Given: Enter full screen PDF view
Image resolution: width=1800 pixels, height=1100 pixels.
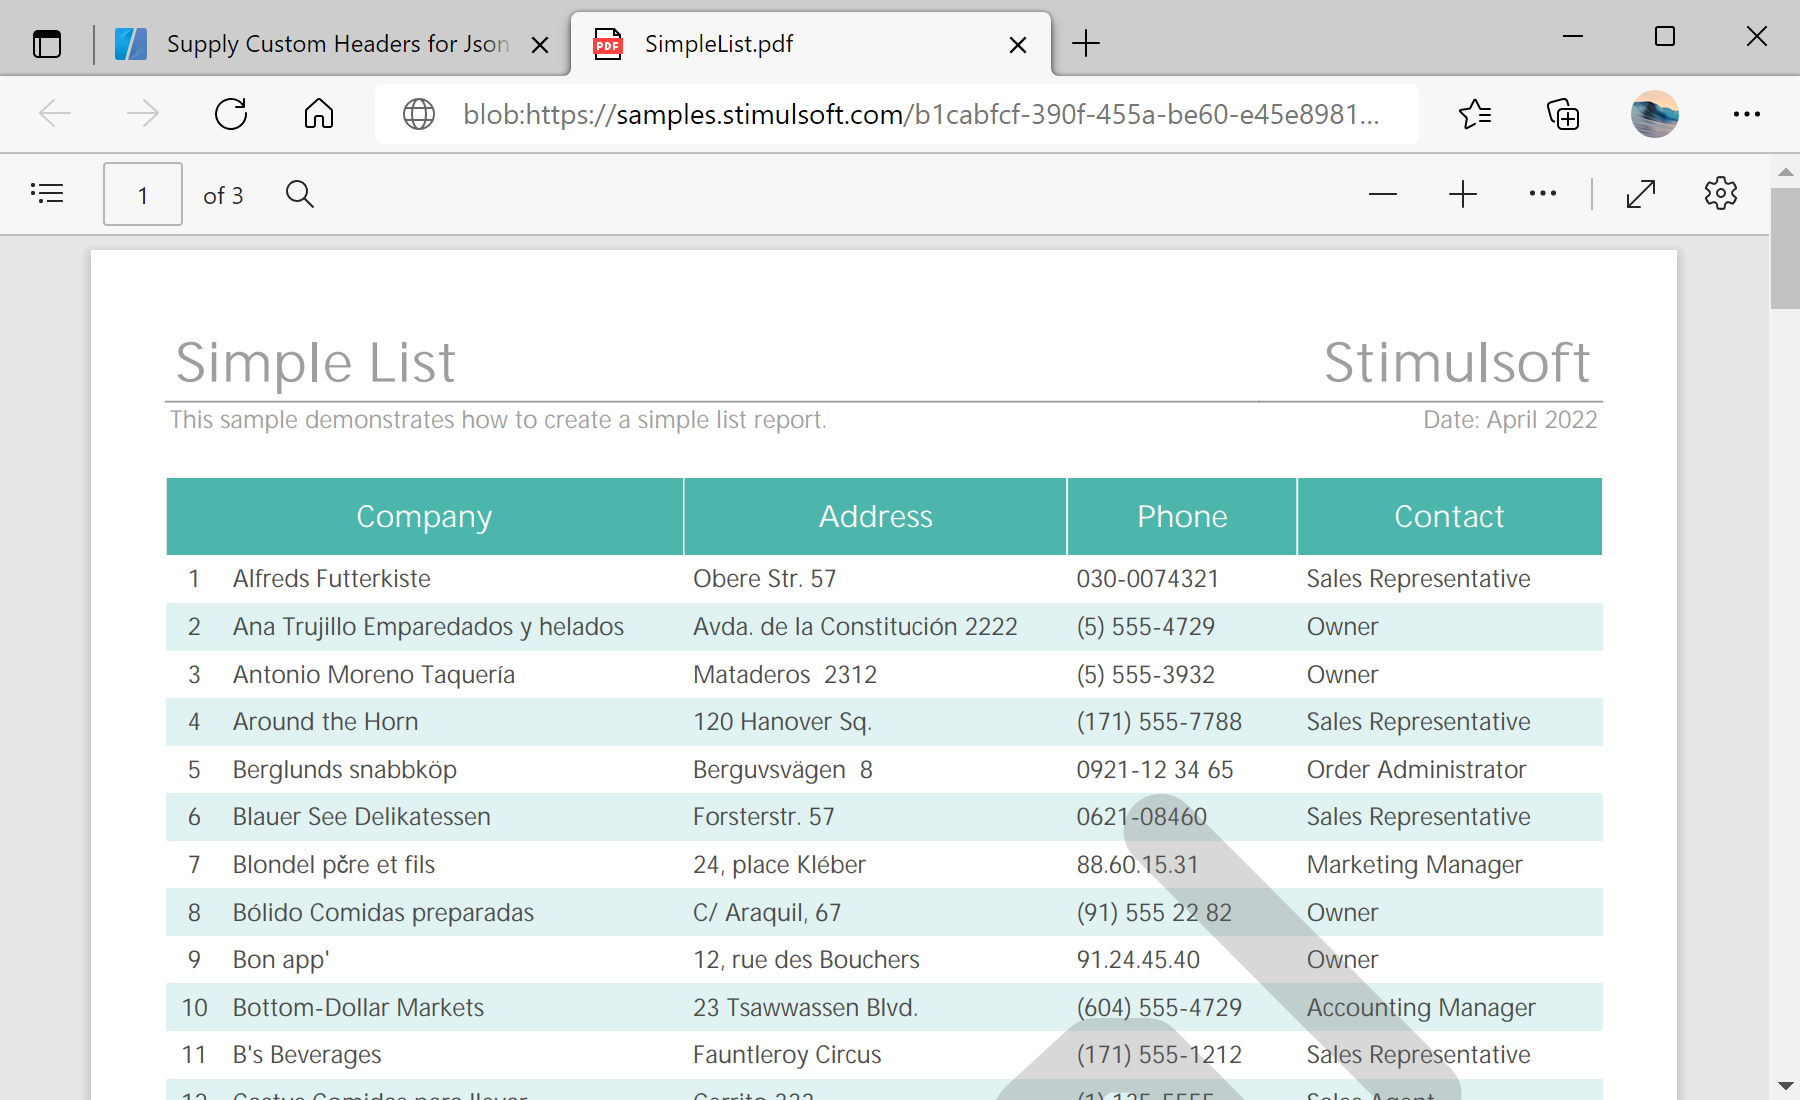Looking at the screenshot, I should coord(1641,193).
